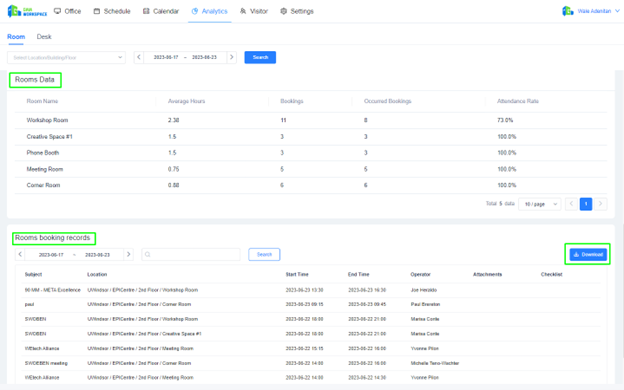Open the Select Location/Building/Floor dropdown
This screenshot has width=624, height=390.
66,57
